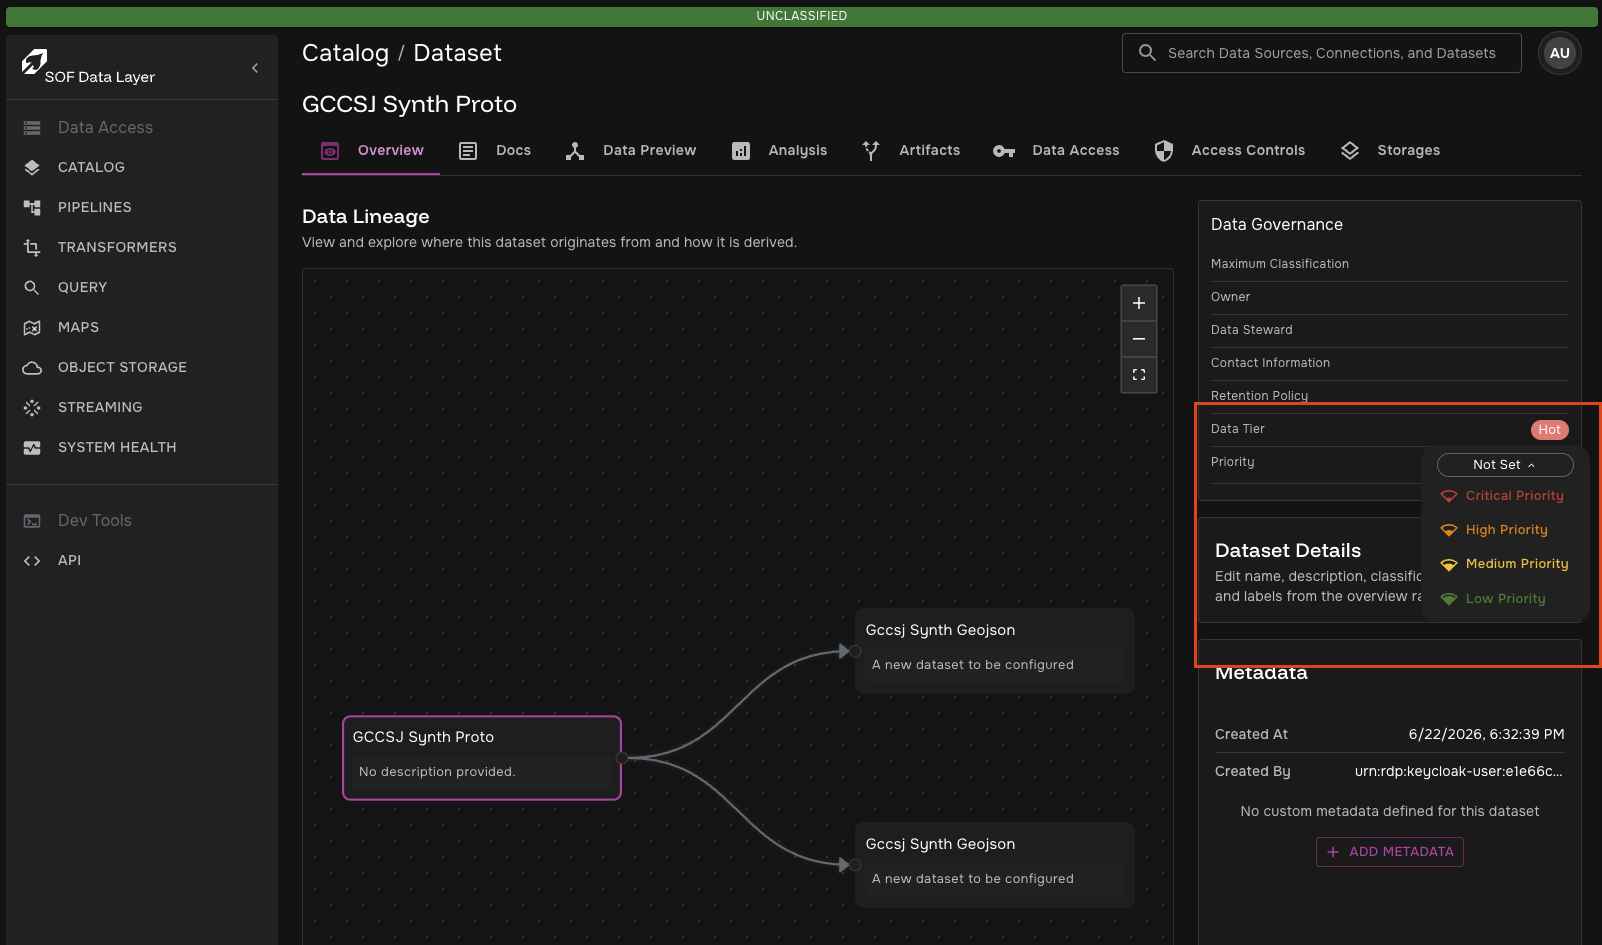Click the Data Access list icon in the sidebar
Screen dimensions: 1602x945
pyautogui.click(x=32, y=128)
